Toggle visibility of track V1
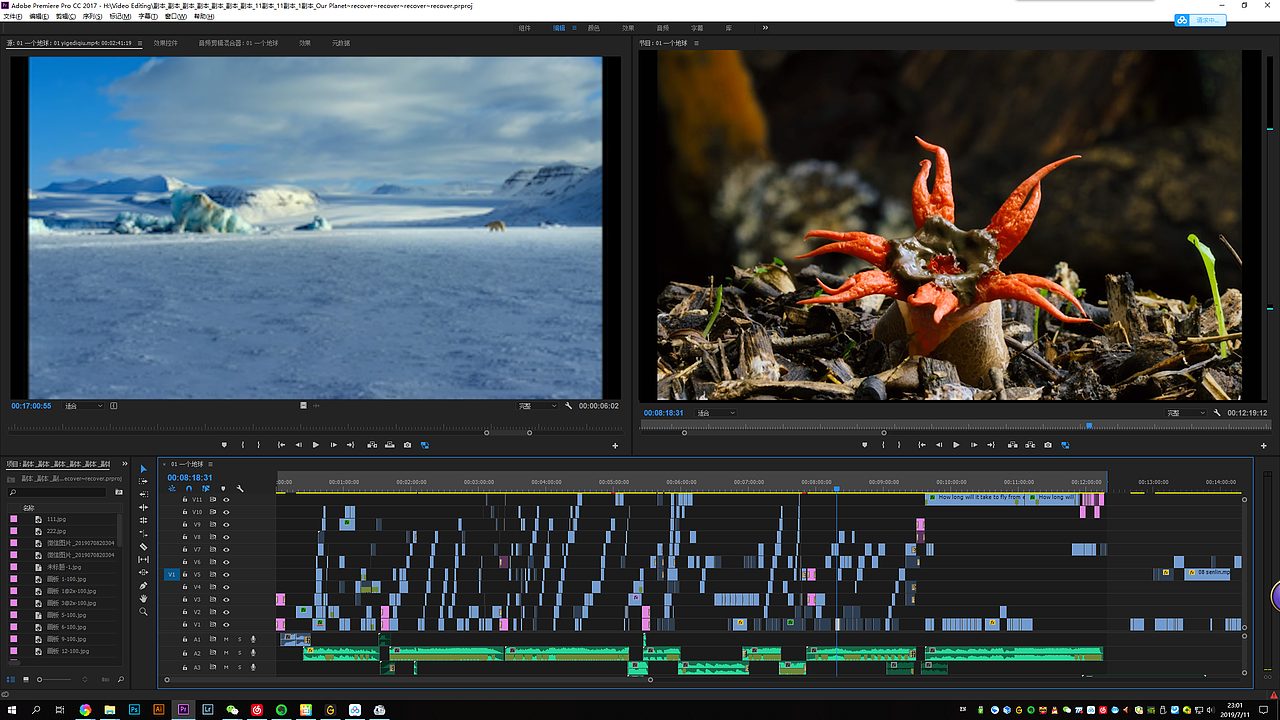Screen dimensions: 1280x720 (226, 625)
